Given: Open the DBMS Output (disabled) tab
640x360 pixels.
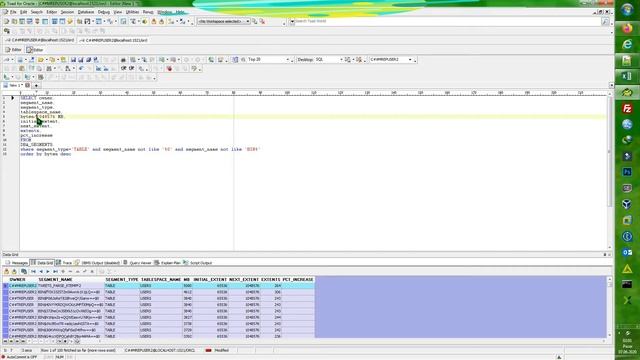Looking at the screenshot, I should (97, 263).
